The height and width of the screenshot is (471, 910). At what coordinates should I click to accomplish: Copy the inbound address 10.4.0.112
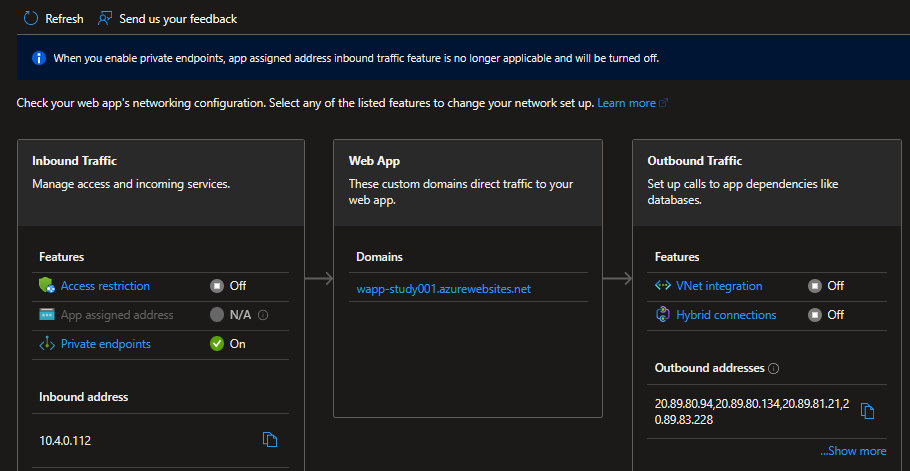(269, 439)
